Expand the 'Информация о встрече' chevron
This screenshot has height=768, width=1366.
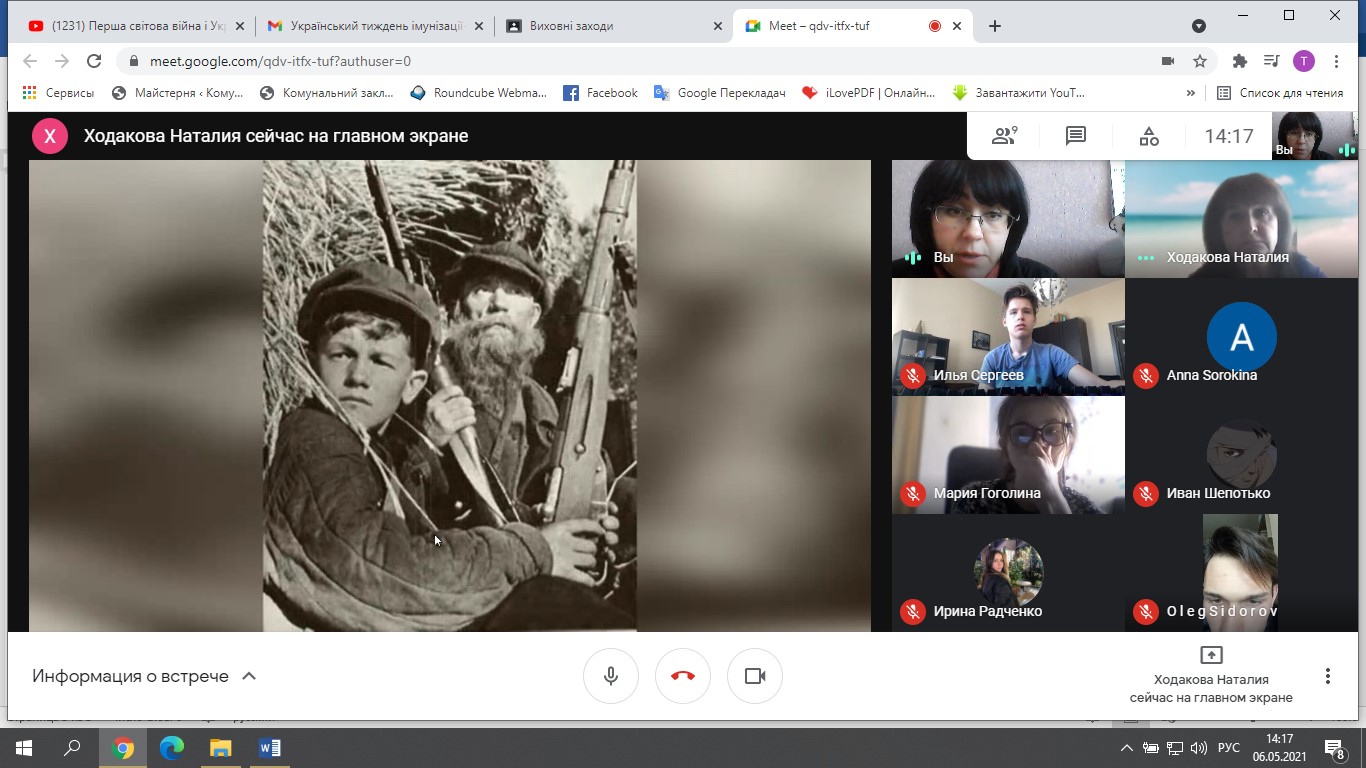(x=249, y=676)
